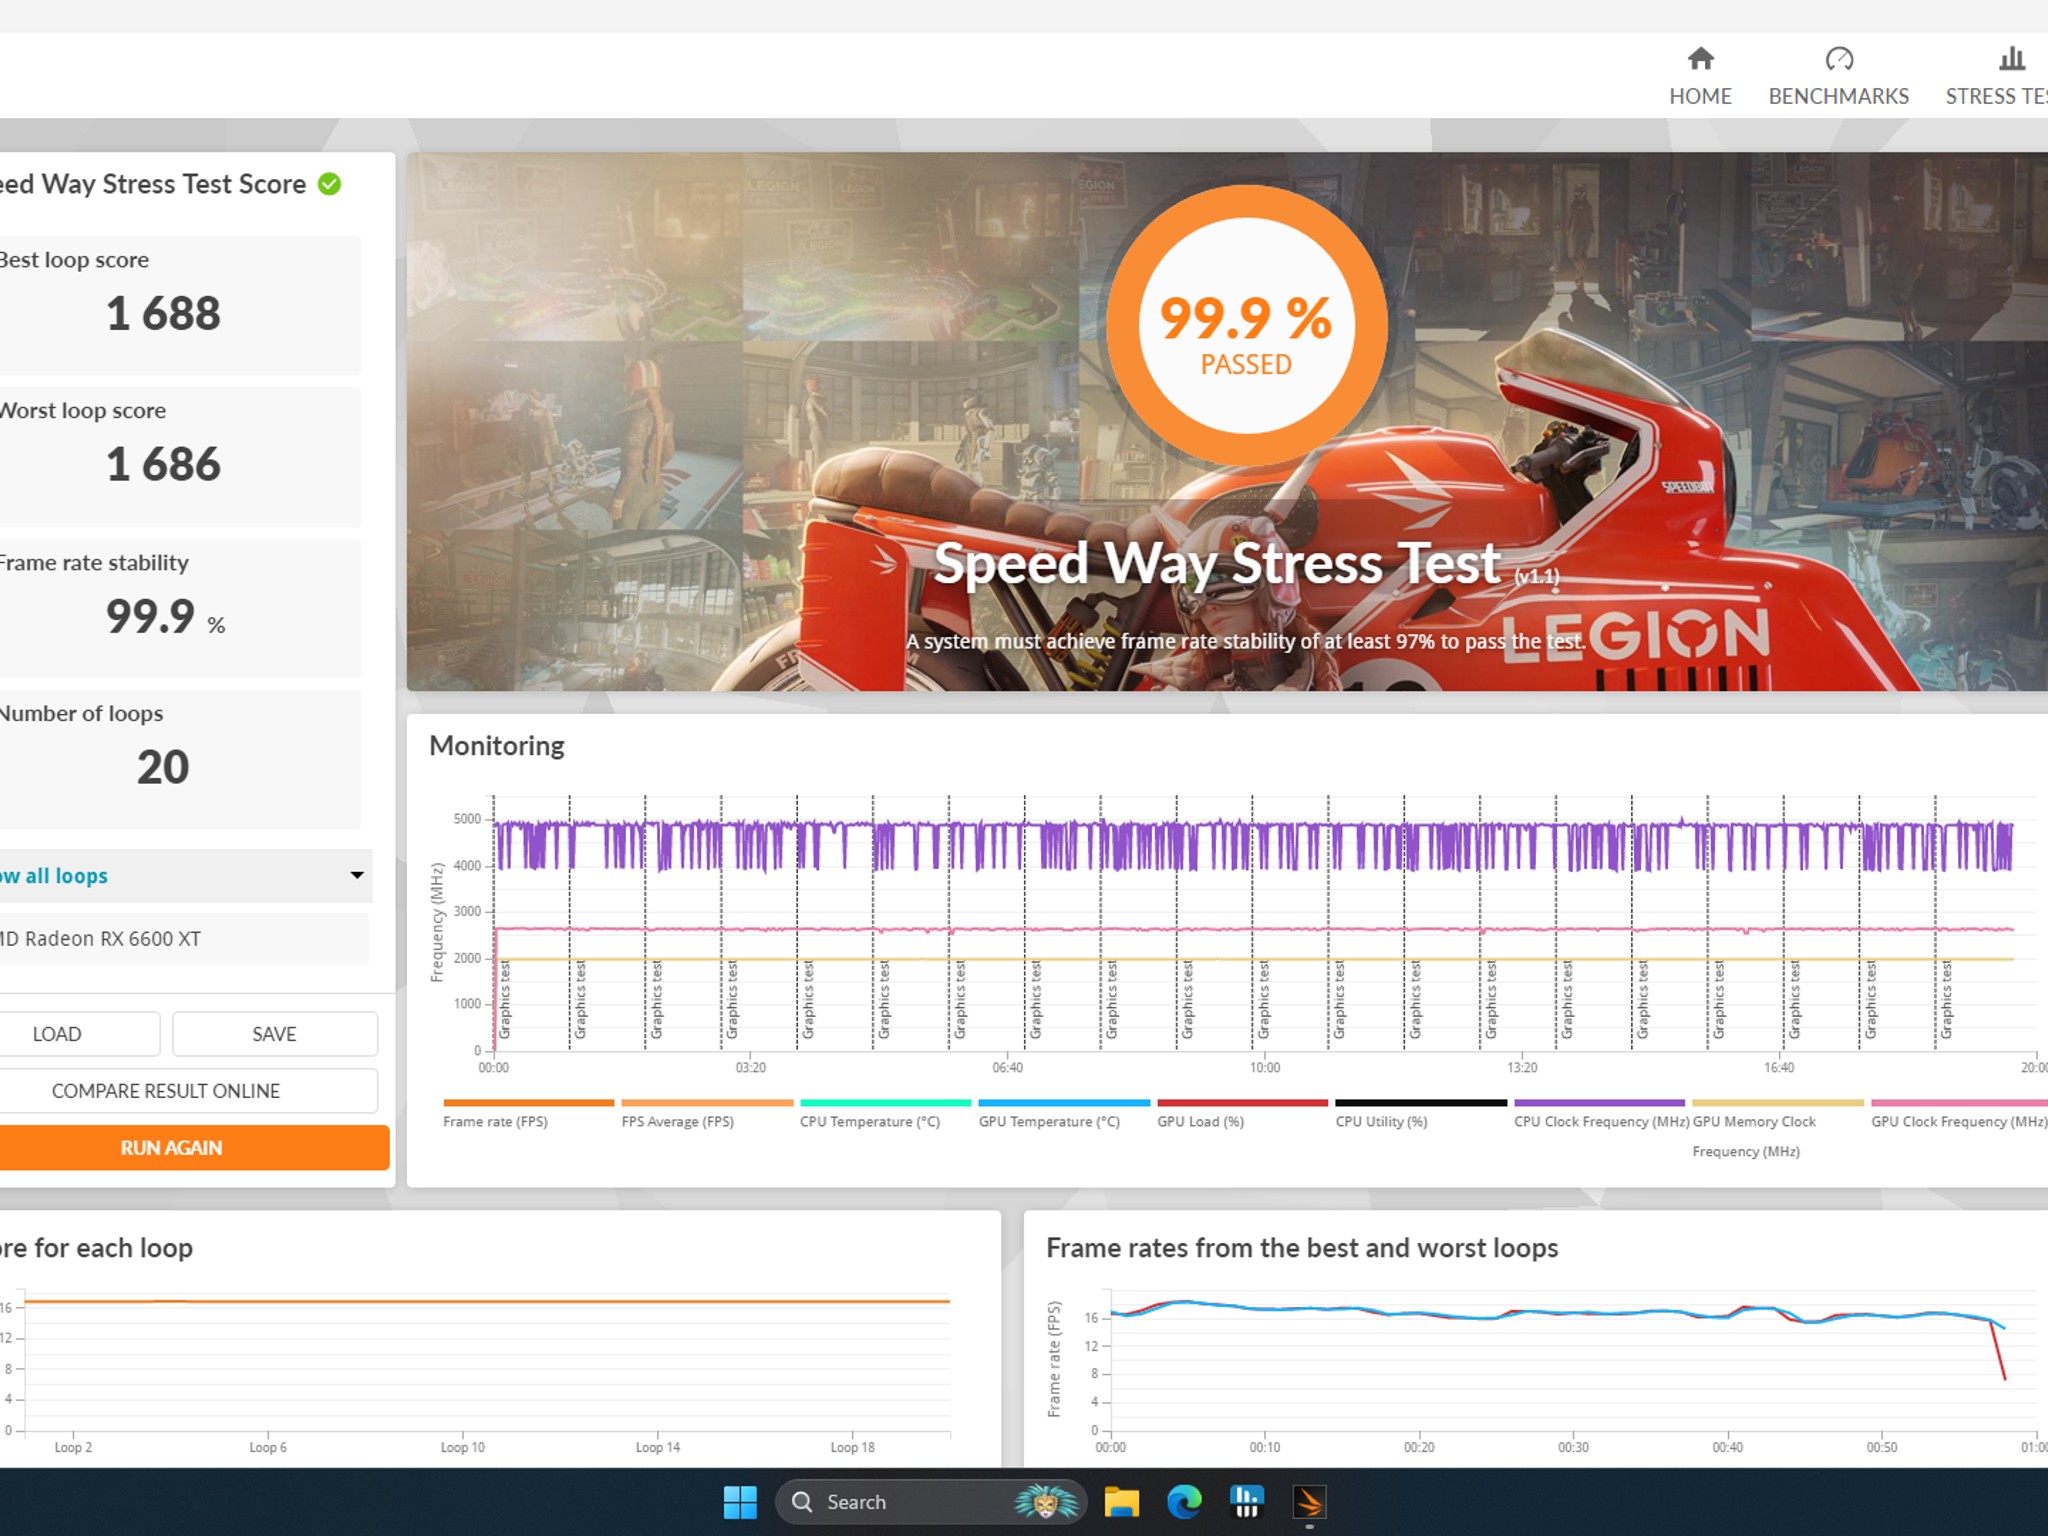
Task: Click the 10:00 time mark on Monitoring chart
Action: click(x=1265, y=1068)
